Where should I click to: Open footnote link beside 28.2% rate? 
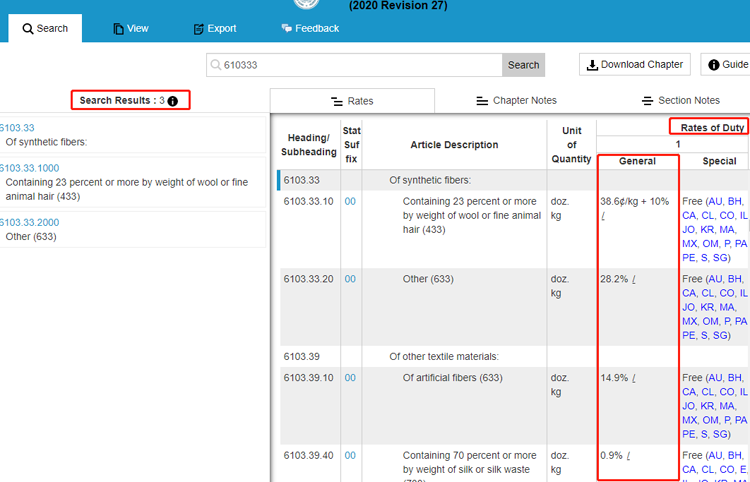point(634,280)
